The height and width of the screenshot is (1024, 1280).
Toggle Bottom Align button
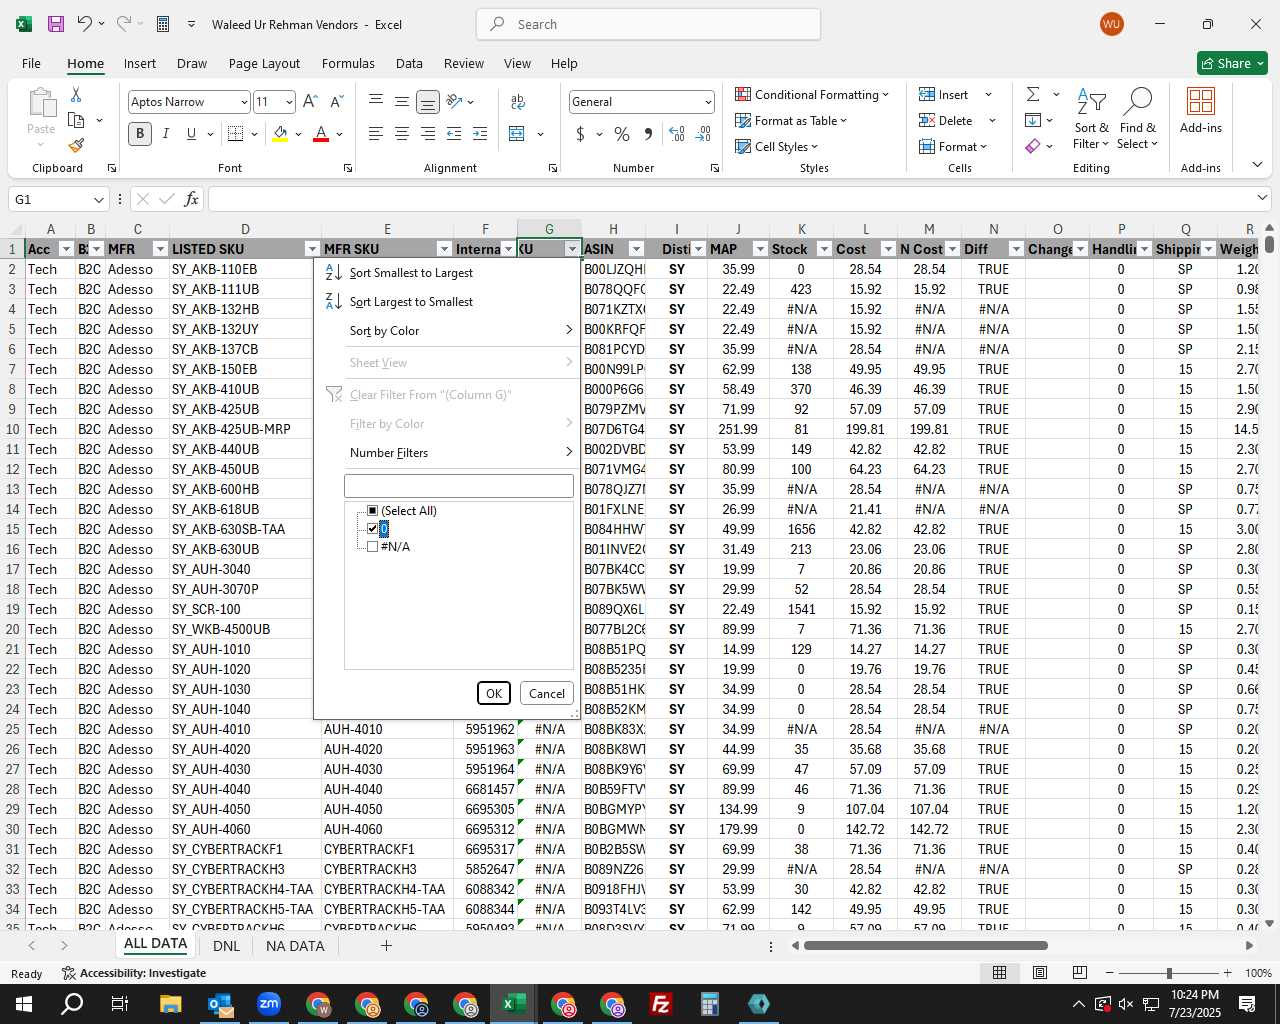click(427, 102)
